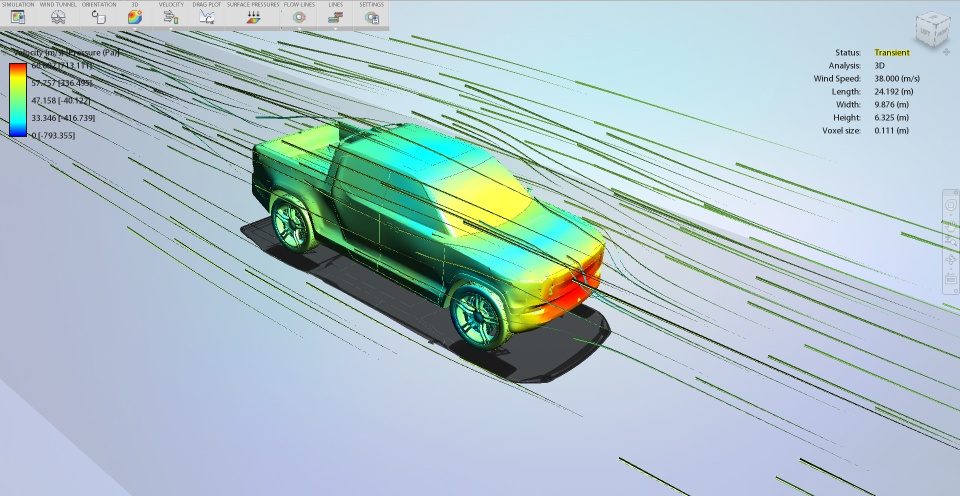Select the 3D view mode icon

(x=135, y=17)
